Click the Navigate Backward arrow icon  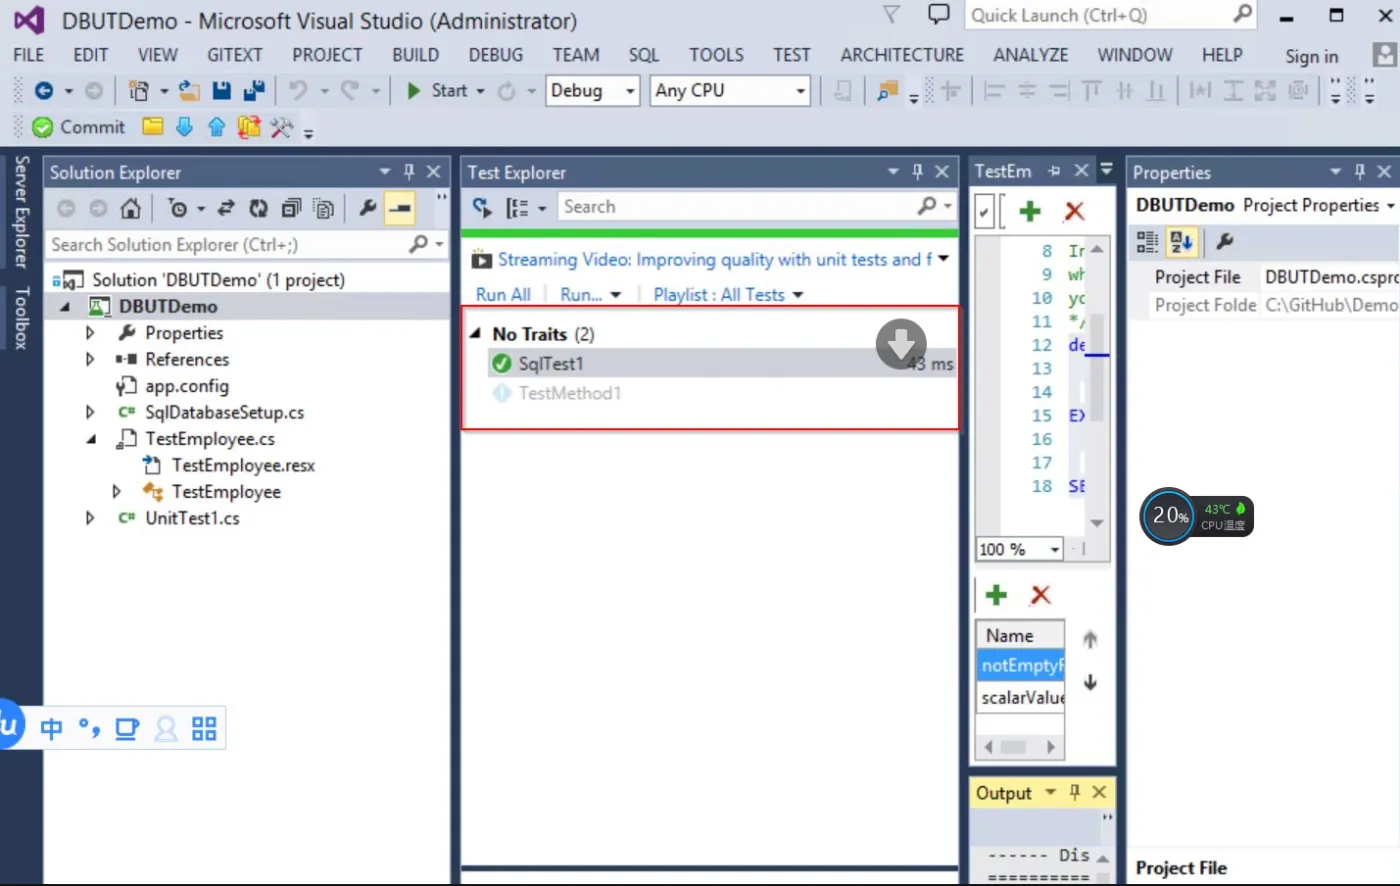pyautogui.click(x=43, y=91)
